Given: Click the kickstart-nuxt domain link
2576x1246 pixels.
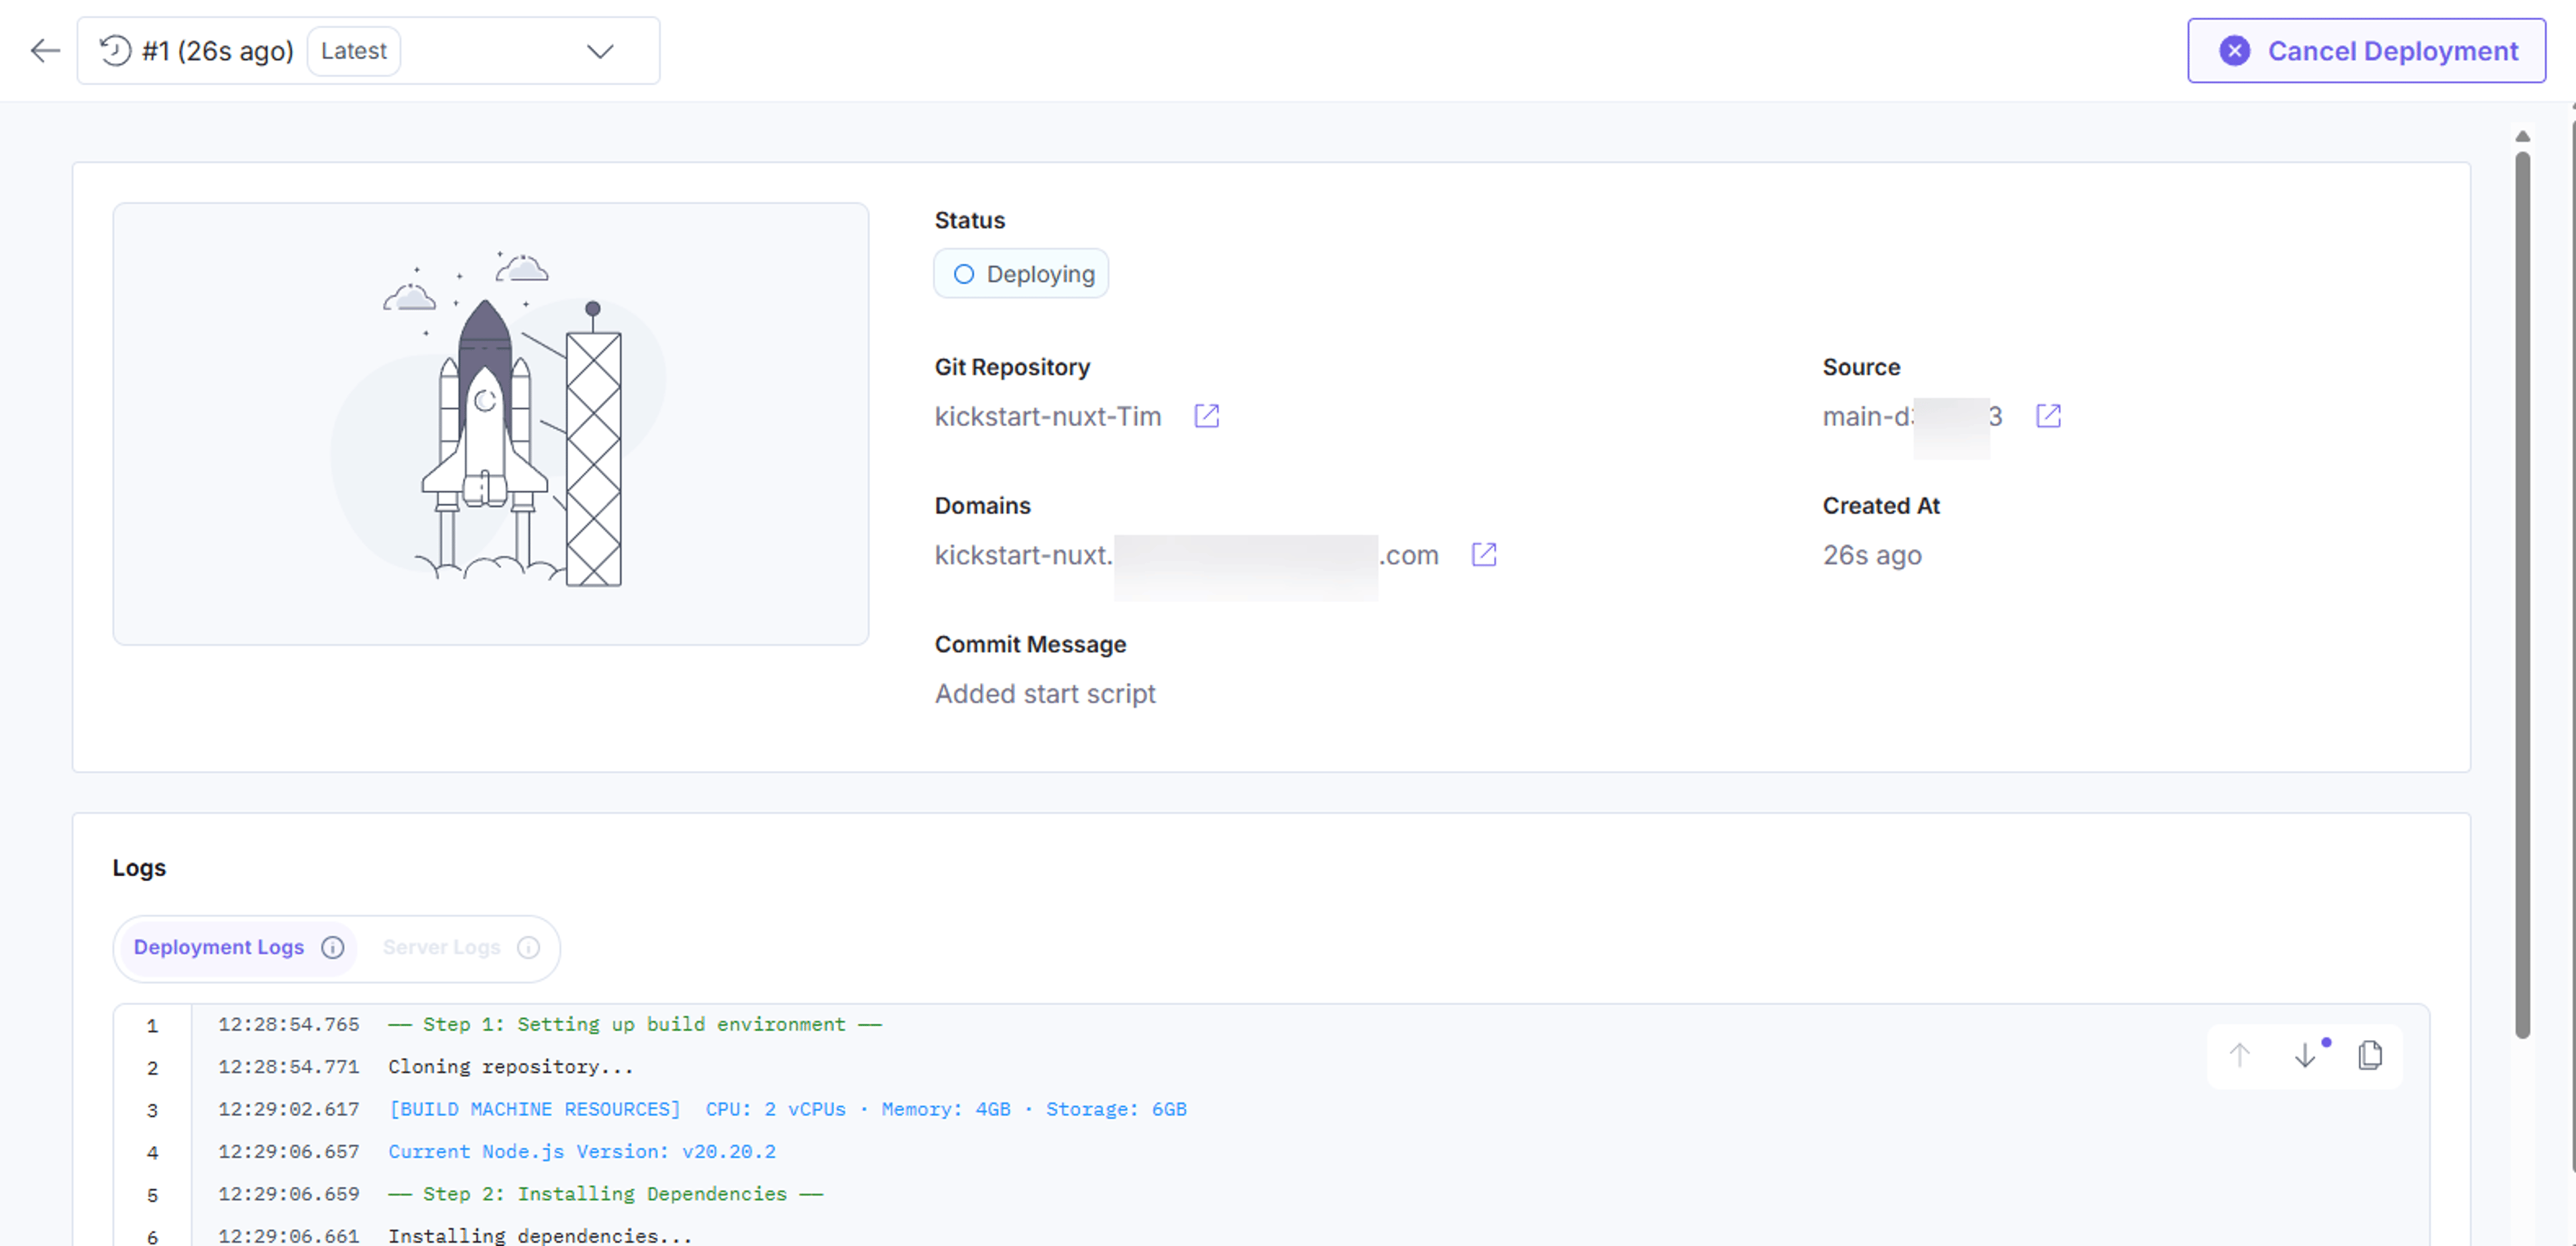Looking at the screenshot, I should pyautogui.click(x=1187, y=555).
